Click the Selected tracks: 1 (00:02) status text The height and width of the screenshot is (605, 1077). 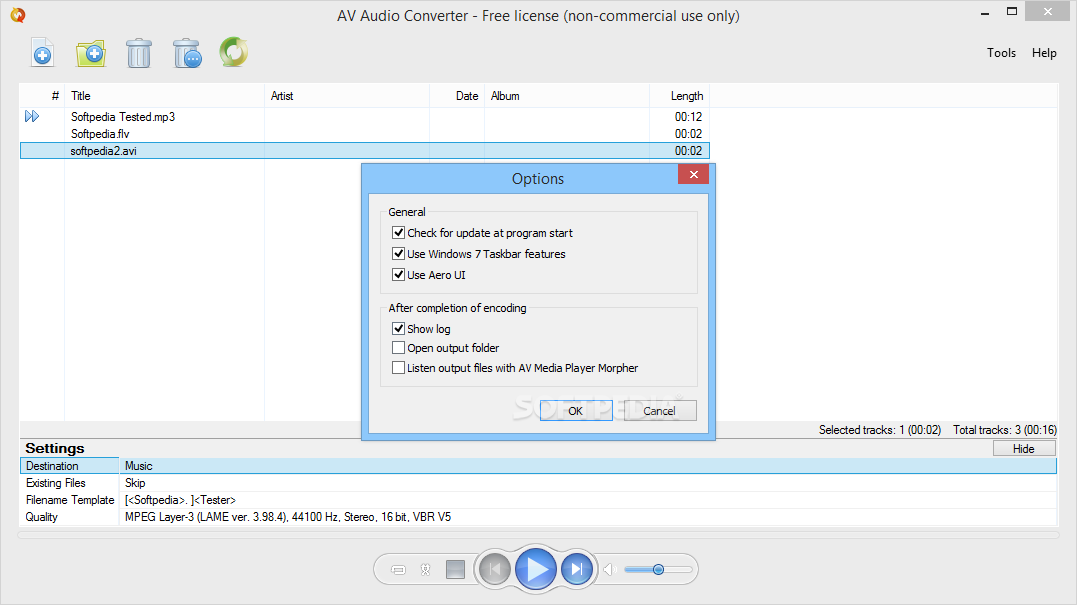click(x=880, y=430)
